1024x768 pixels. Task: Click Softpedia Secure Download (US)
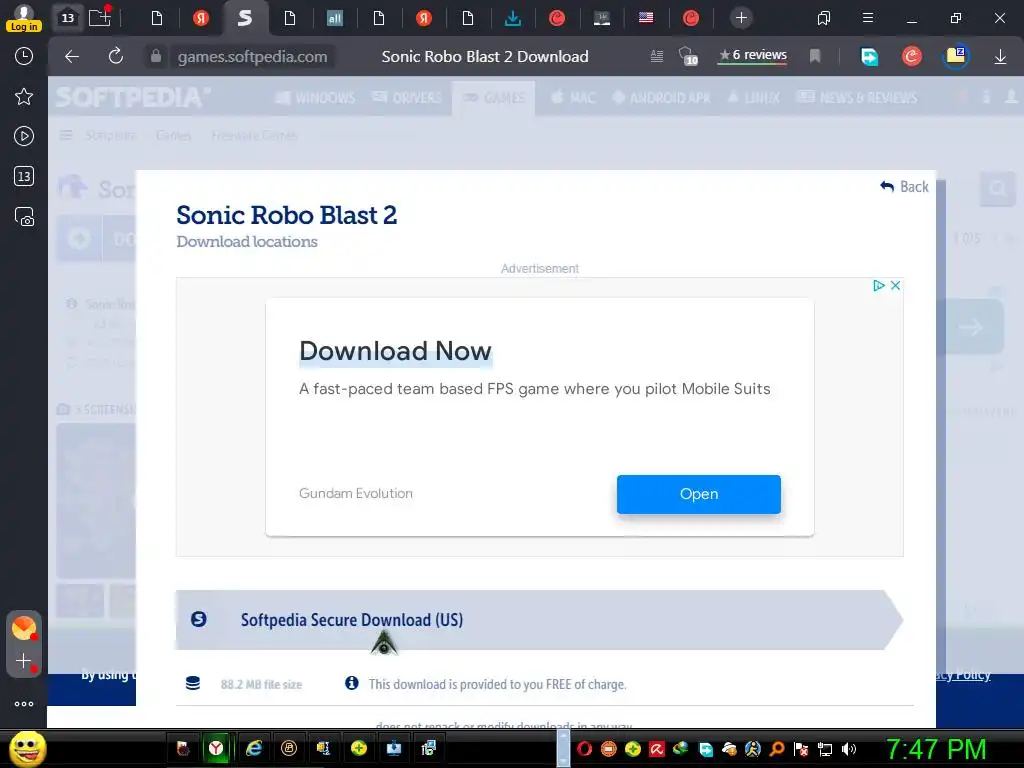(539, 620)
